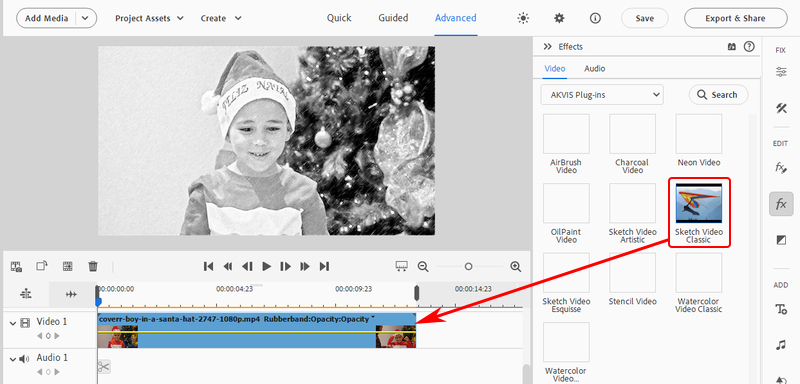Step back one frame
Viewport: 800px width, 384px height.
point(247,266)
